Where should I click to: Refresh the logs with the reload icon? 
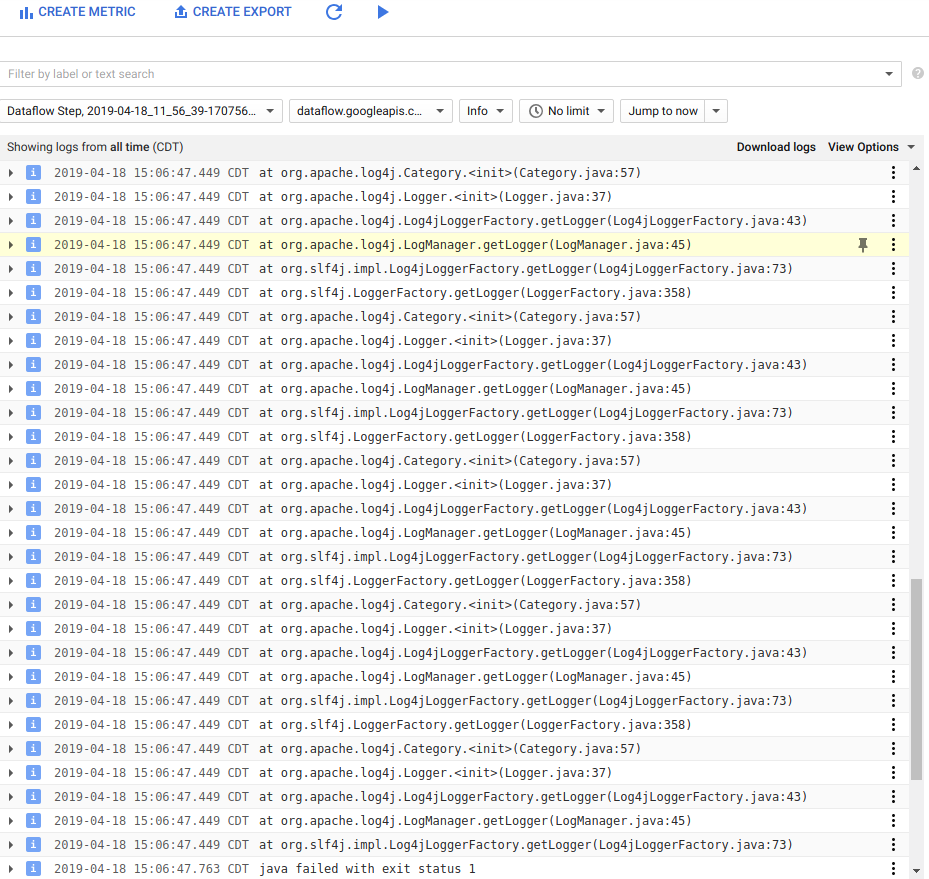pyautogui.click(x=334, y=12)
